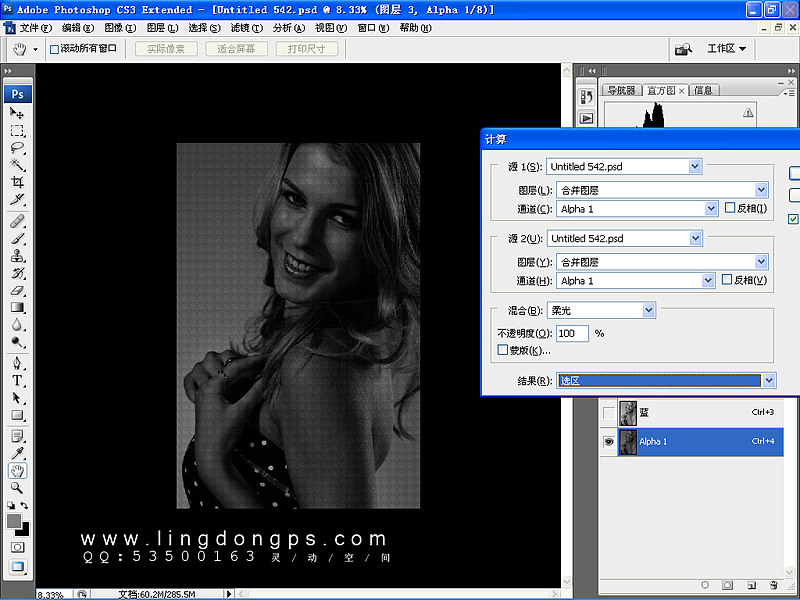Open the 编辑(E) menu
The image size is (800, 600).
[x=78, y=28]
